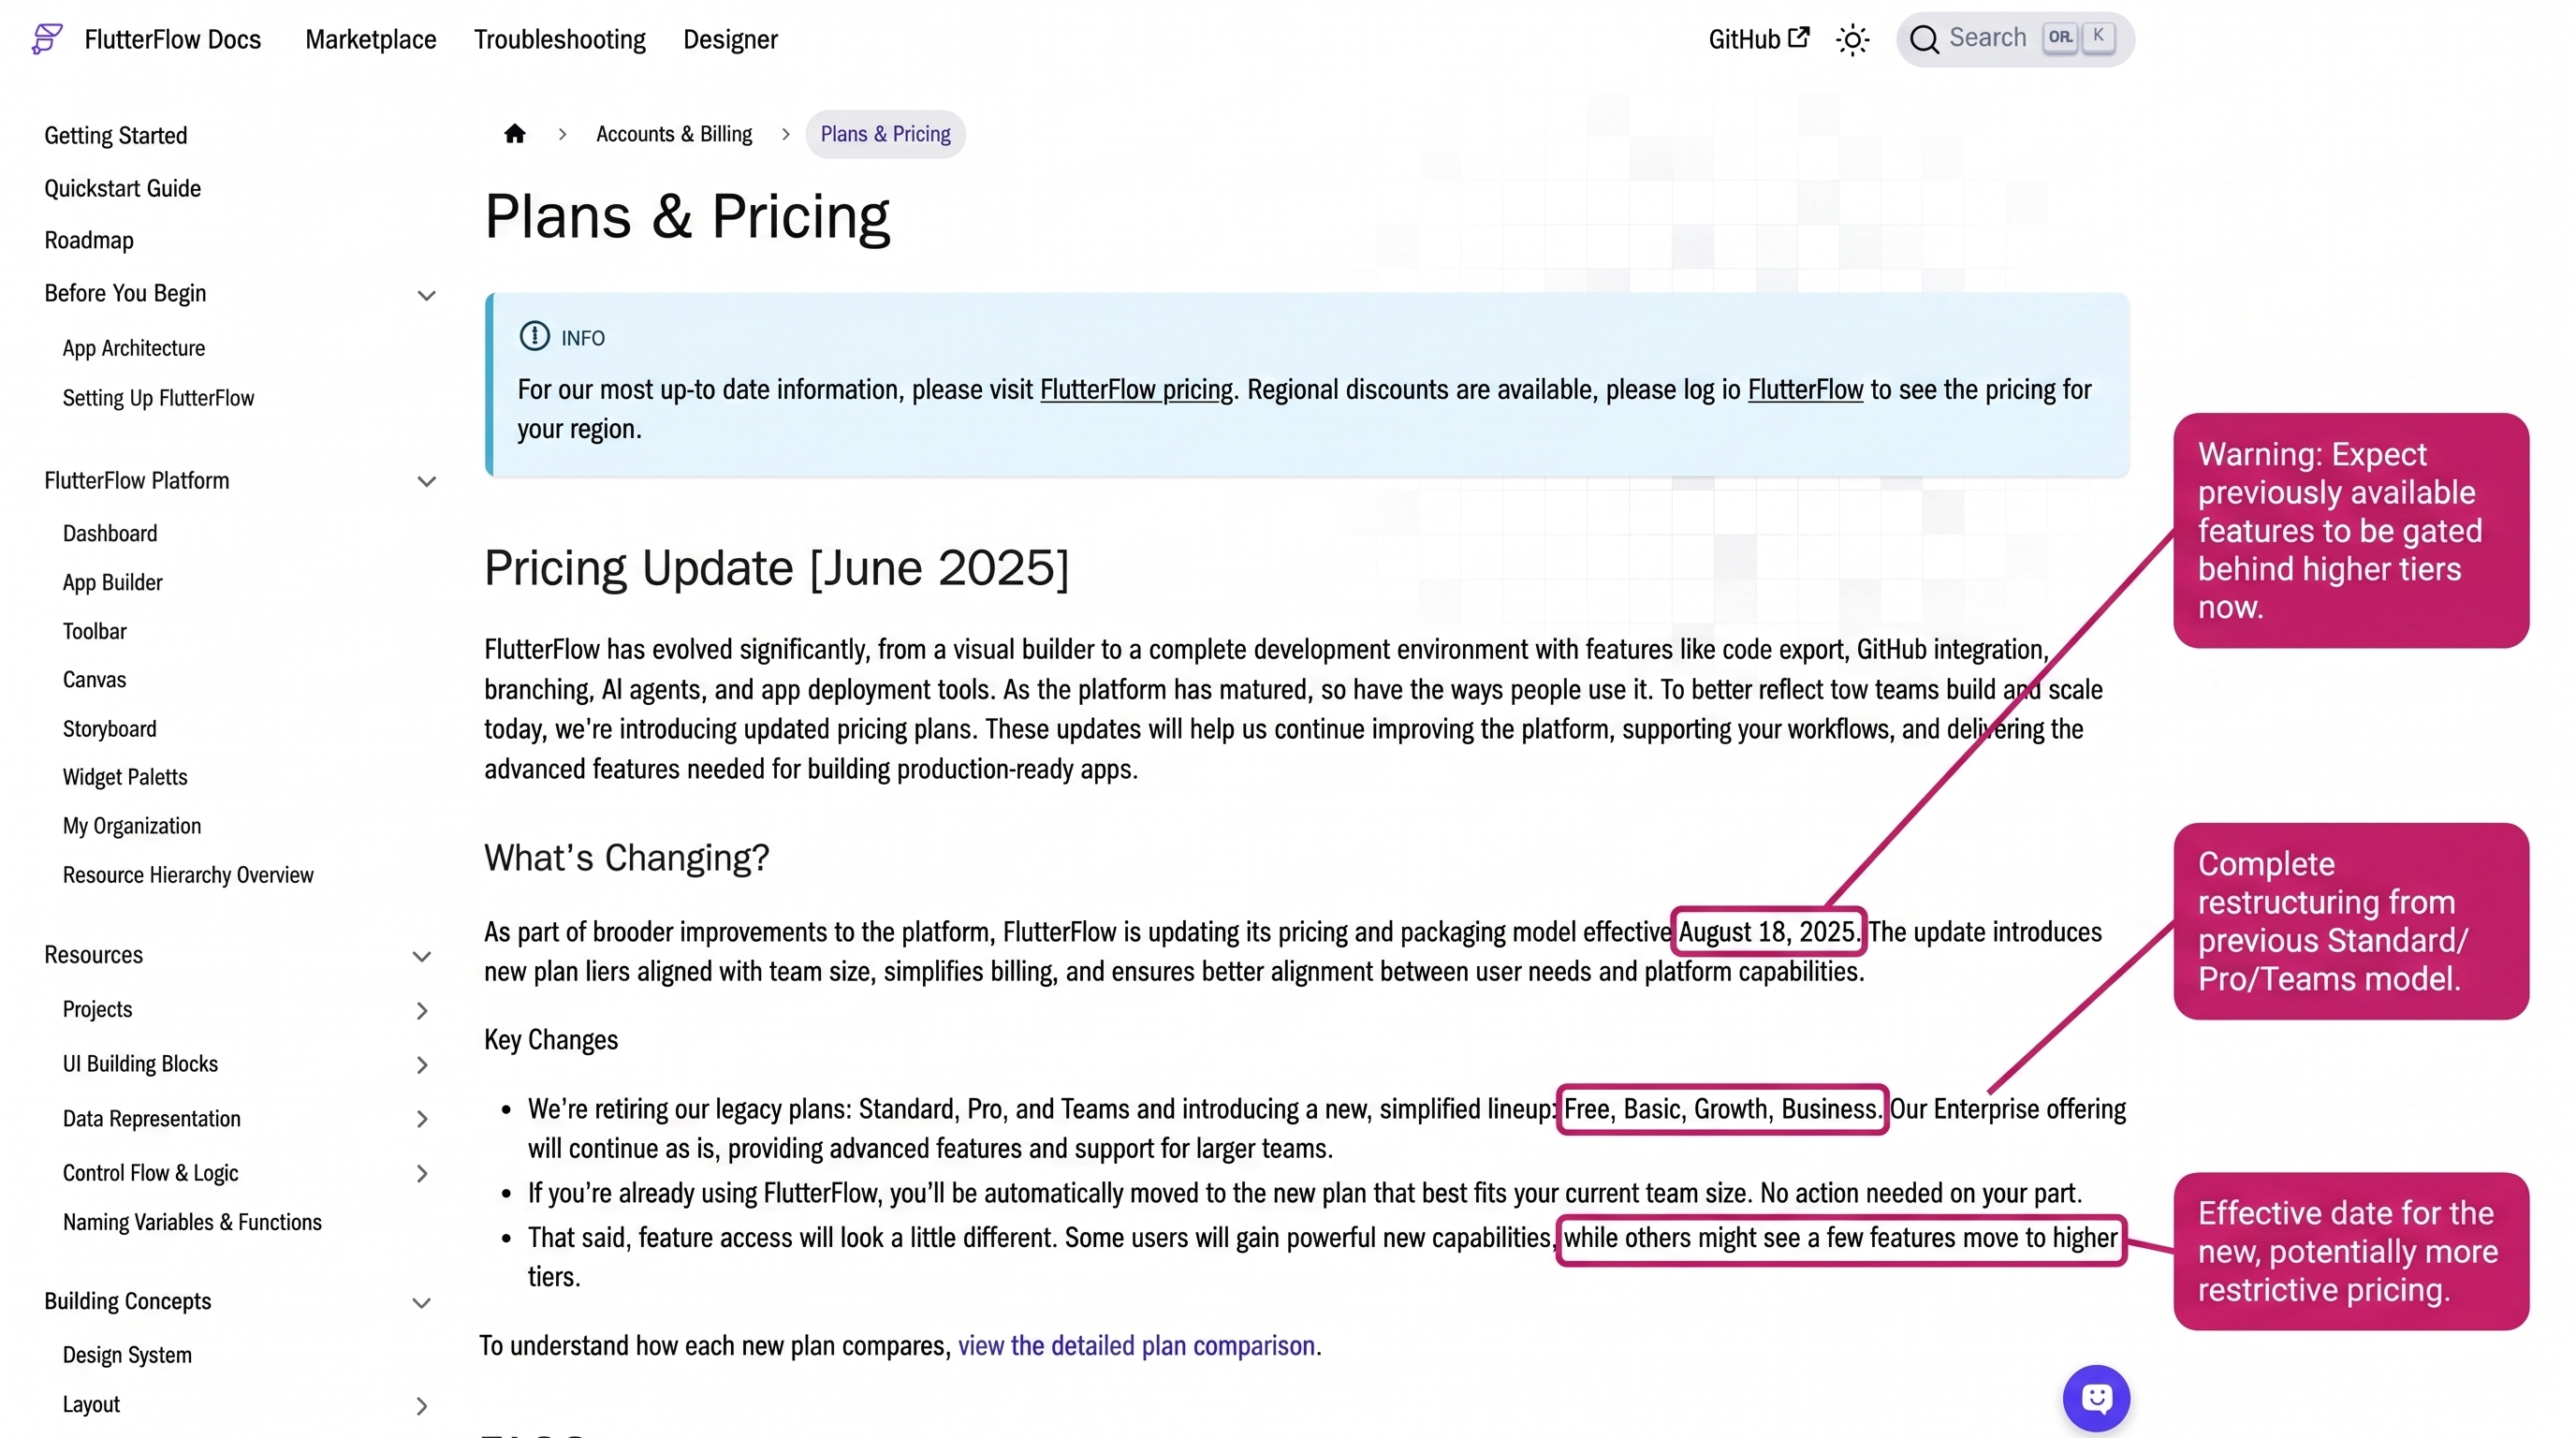Open My Organization sidebar item
Viewport: 2576px width, 1438px height.
[131, 825]
